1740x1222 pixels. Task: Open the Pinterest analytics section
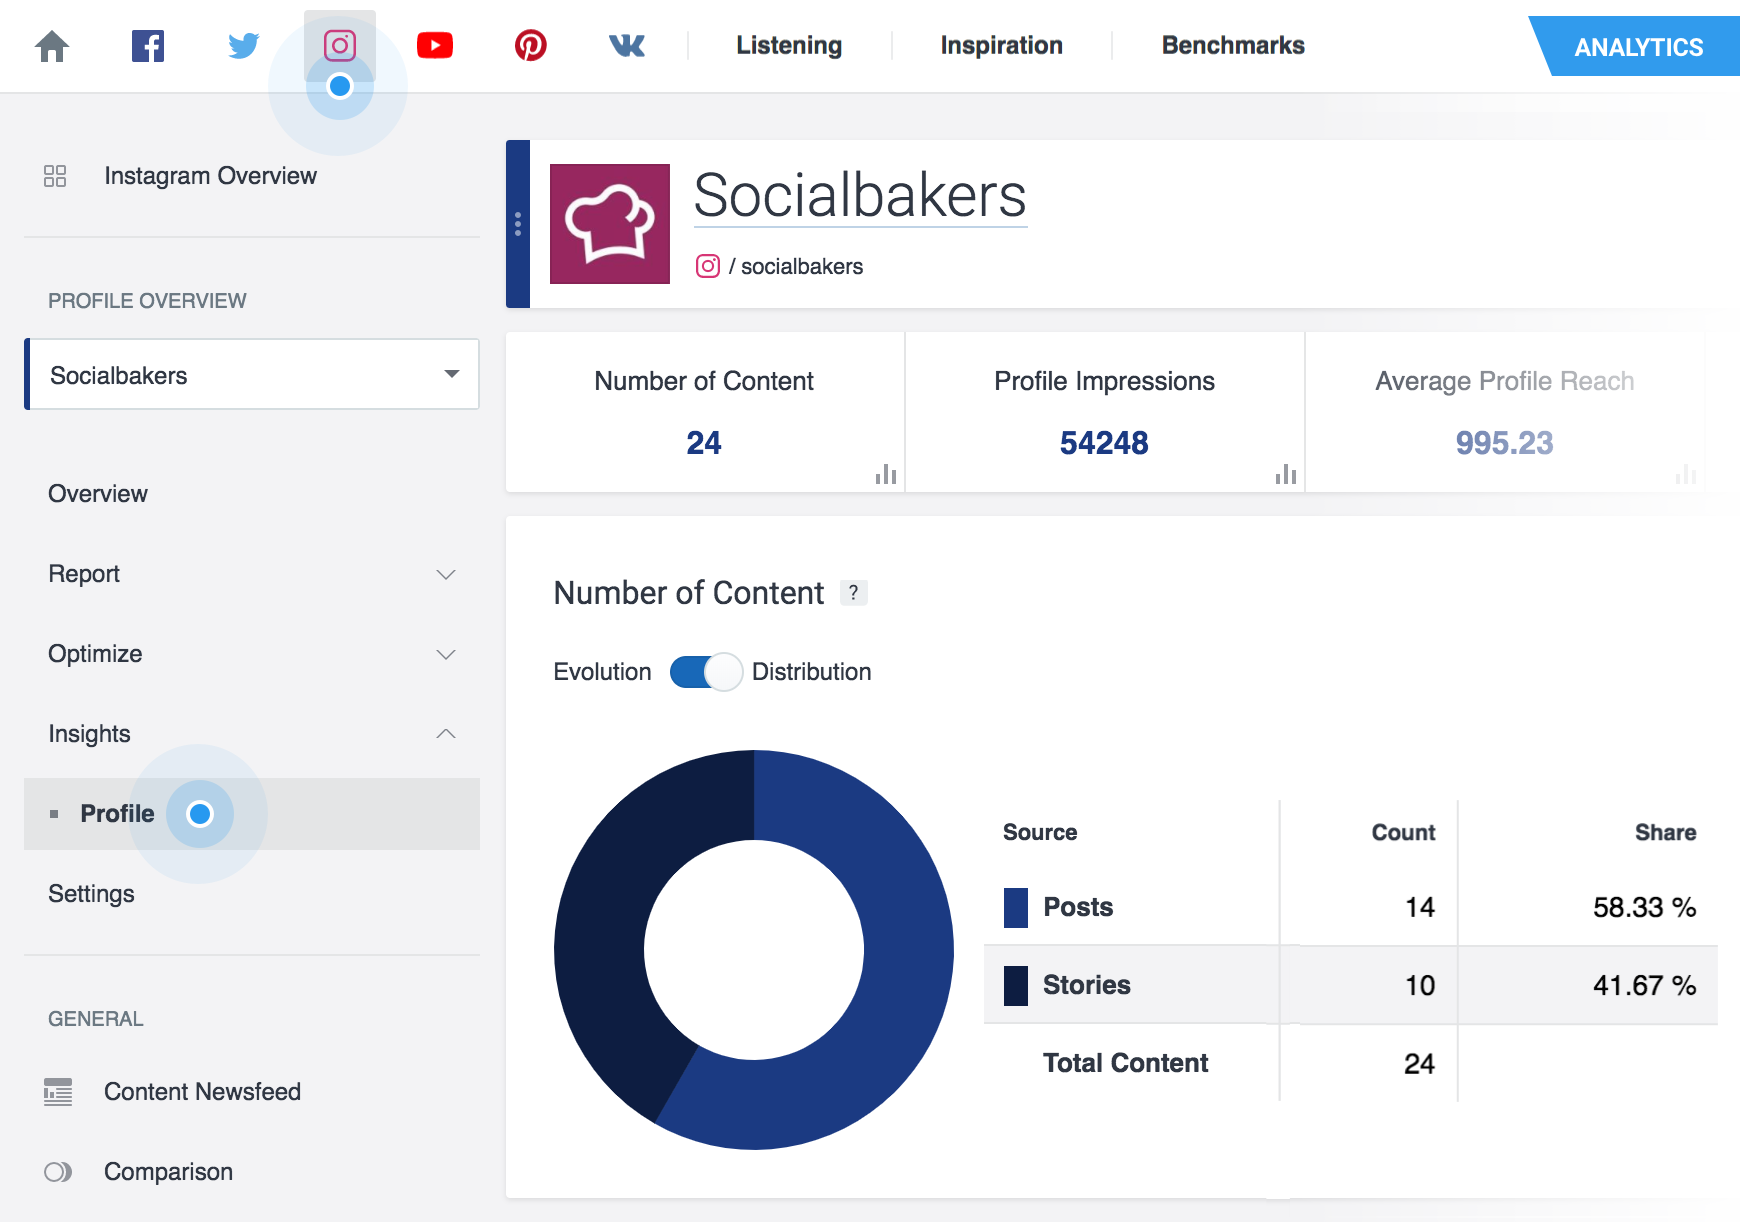pyautogui.click(x=531, y=45)
